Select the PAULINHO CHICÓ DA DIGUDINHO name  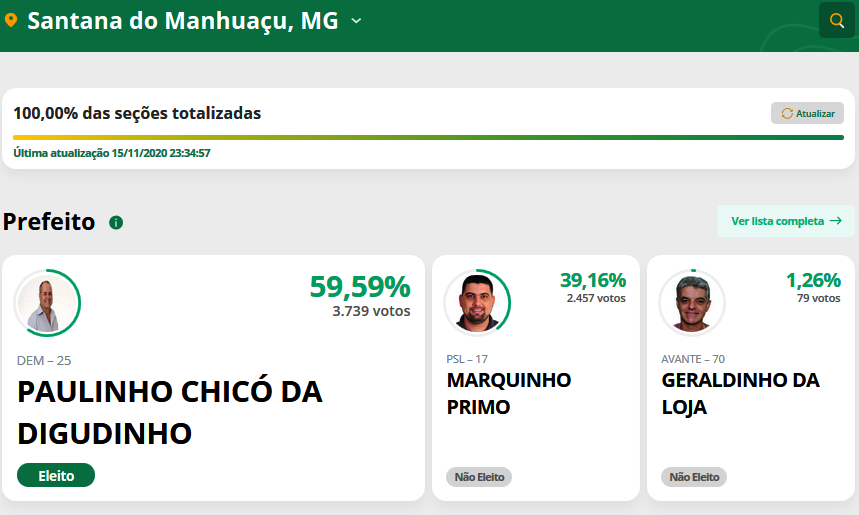coord(170,413)
